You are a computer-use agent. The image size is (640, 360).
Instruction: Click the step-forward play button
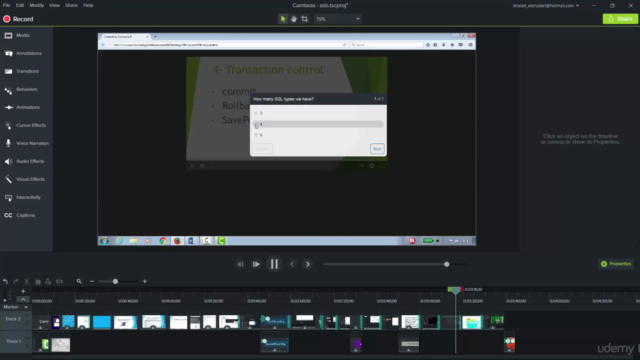pos(256,264)
